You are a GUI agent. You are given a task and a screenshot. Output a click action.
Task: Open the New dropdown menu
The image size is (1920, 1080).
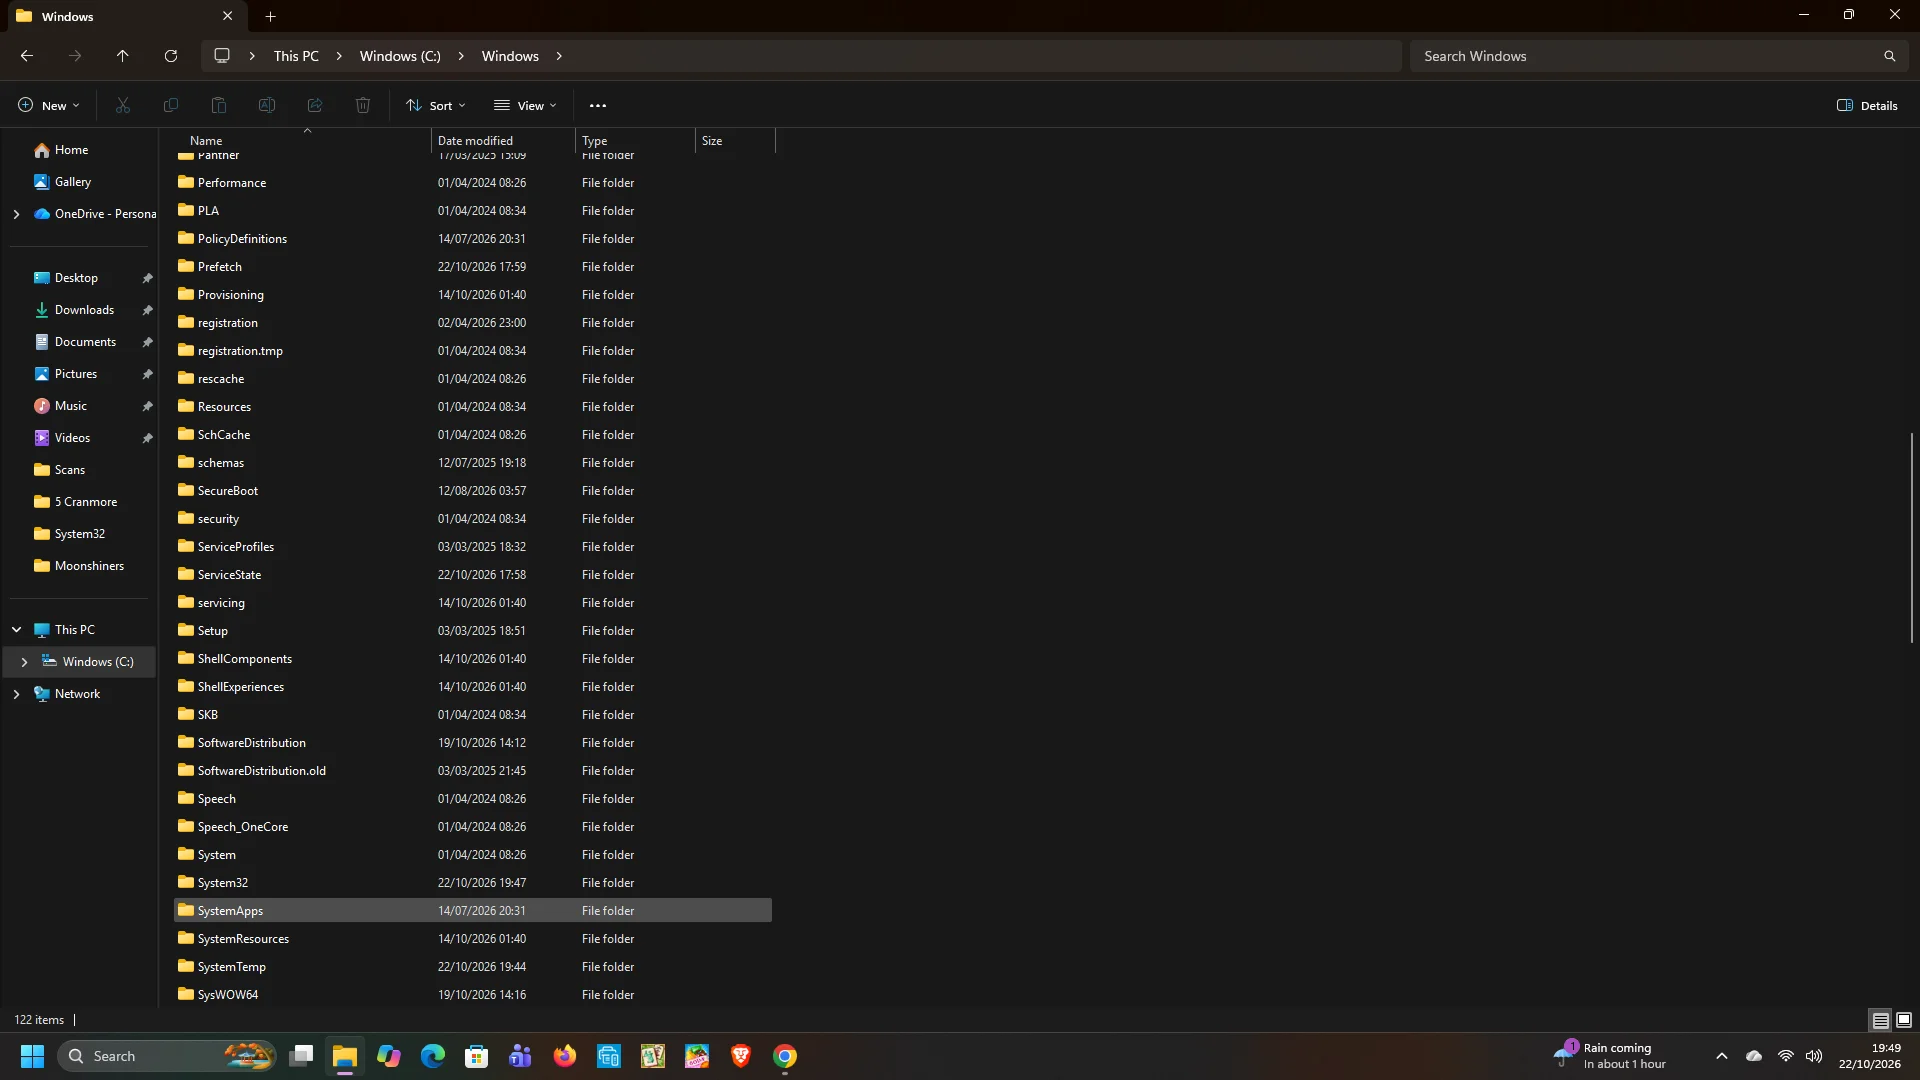coord(48,105)
